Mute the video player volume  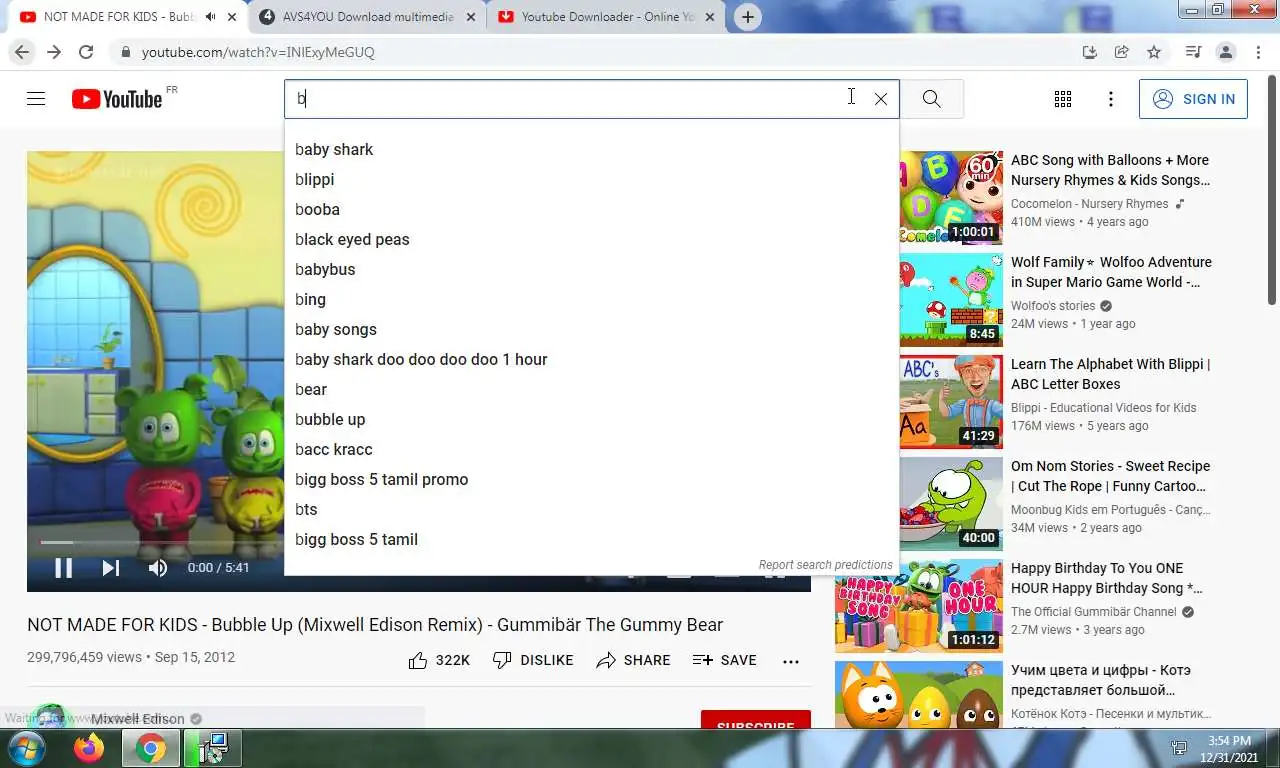(x=158, y=568)
